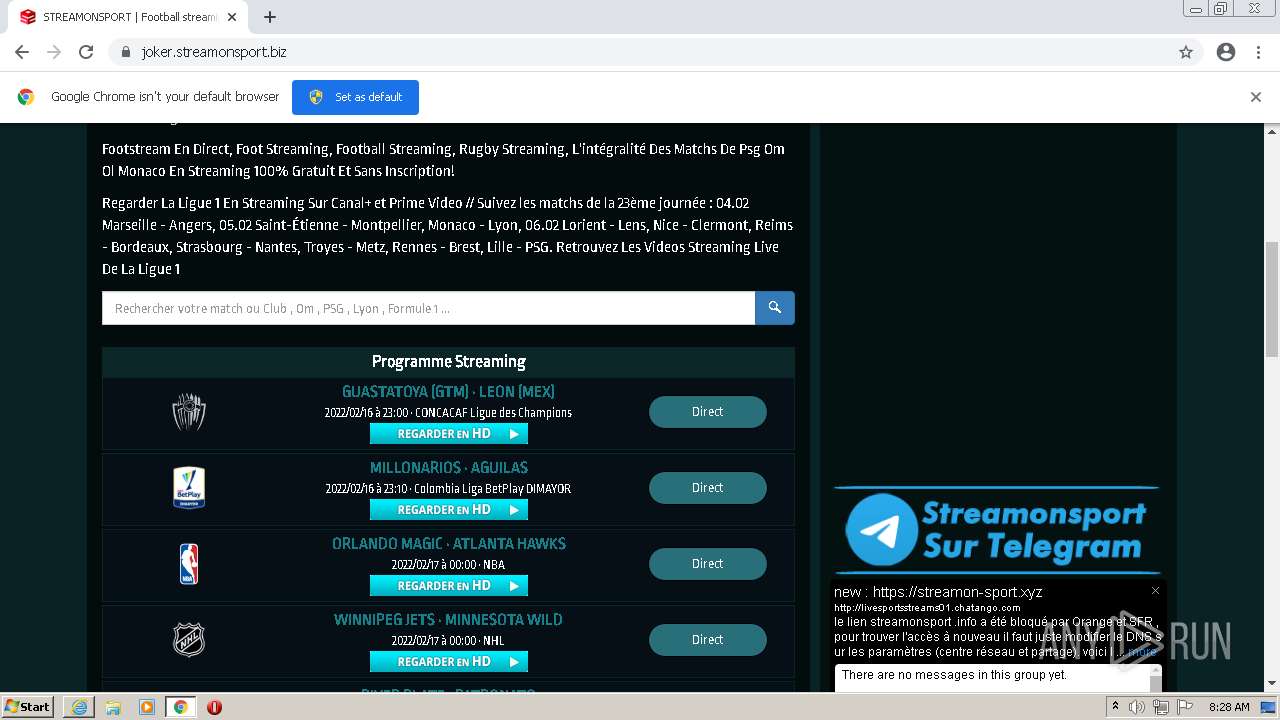Click the blue search magnifier button
1280x720 pixels.
(775, 308)
